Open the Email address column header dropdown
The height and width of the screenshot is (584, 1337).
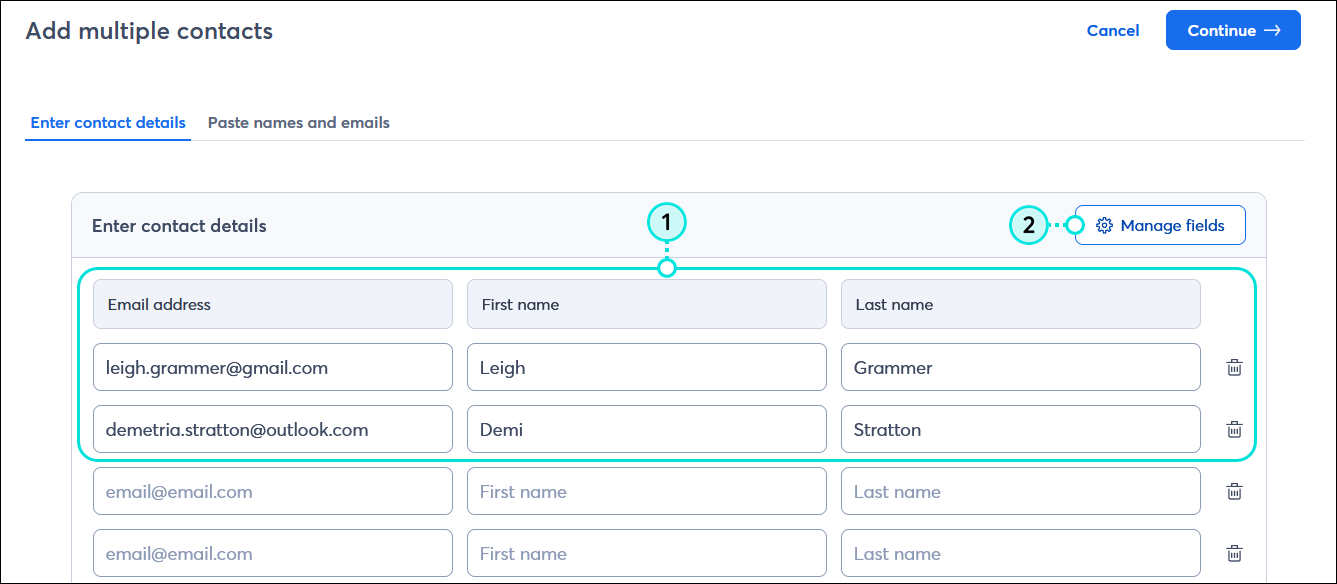pos(273,304)
